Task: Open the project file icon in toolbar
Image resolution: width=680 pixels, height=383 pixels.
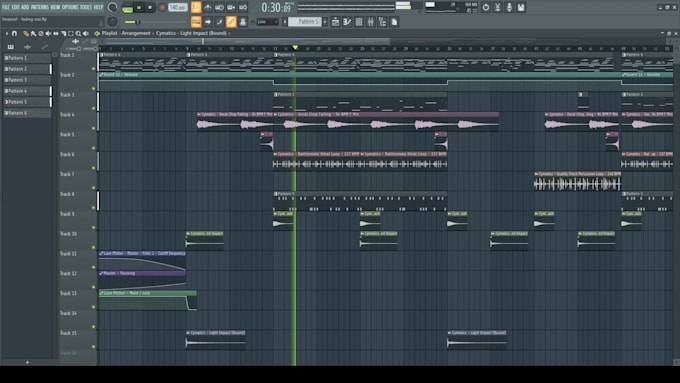Action: click(x=394, y=22)
